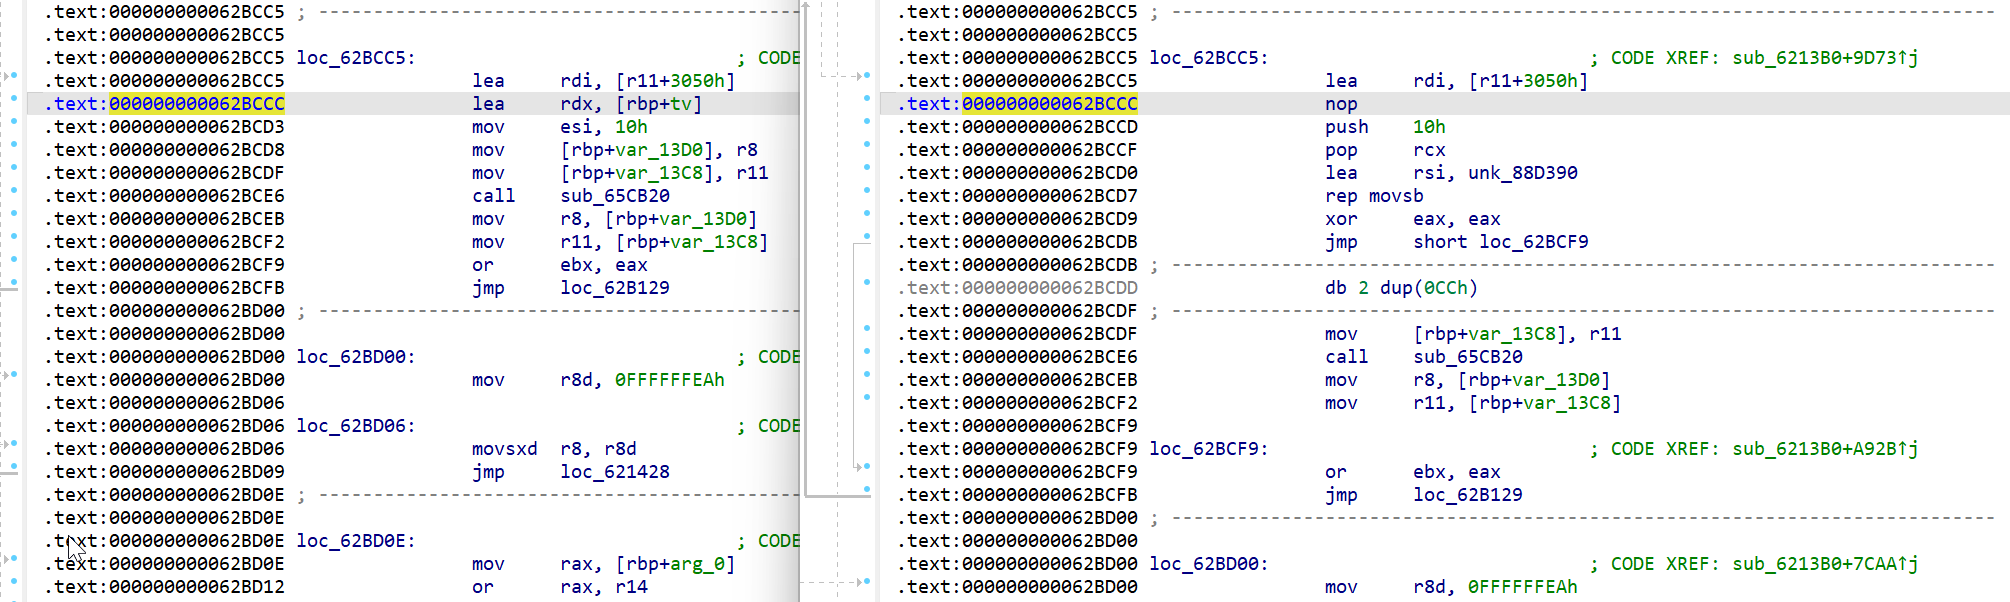
Task: Click loc_621428 jump target in left pane
Action: pos(614,472)
